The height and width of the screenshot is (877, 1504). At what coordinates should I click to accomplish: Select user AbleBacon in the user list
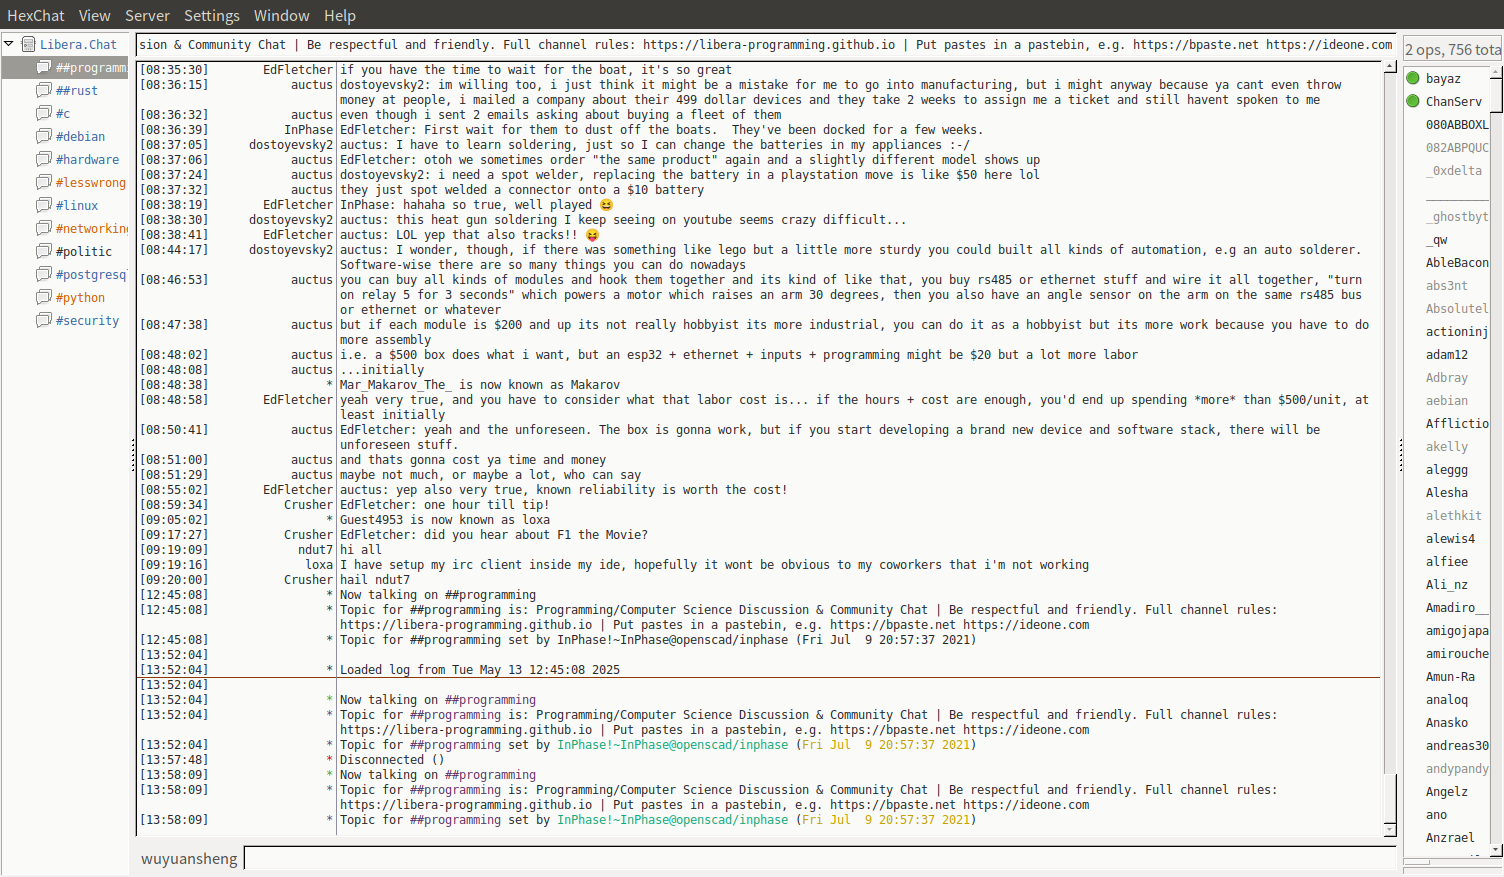click(x=1456, y=262)
